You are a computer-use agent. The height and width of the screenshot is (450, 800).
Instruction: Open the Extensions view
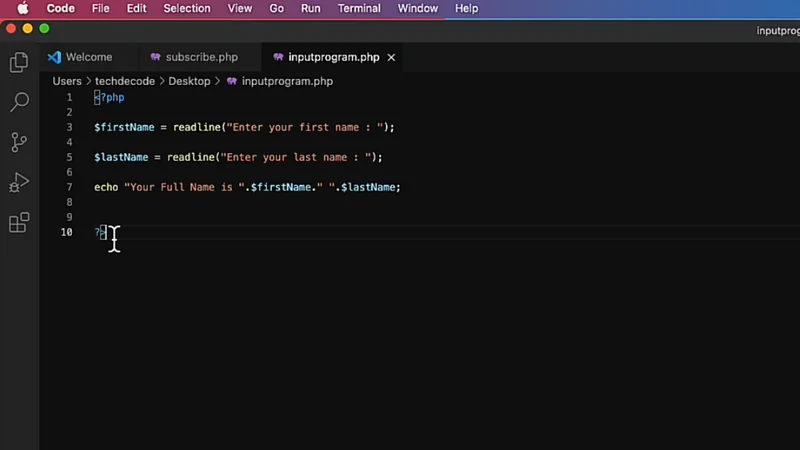tap(18, 223)
